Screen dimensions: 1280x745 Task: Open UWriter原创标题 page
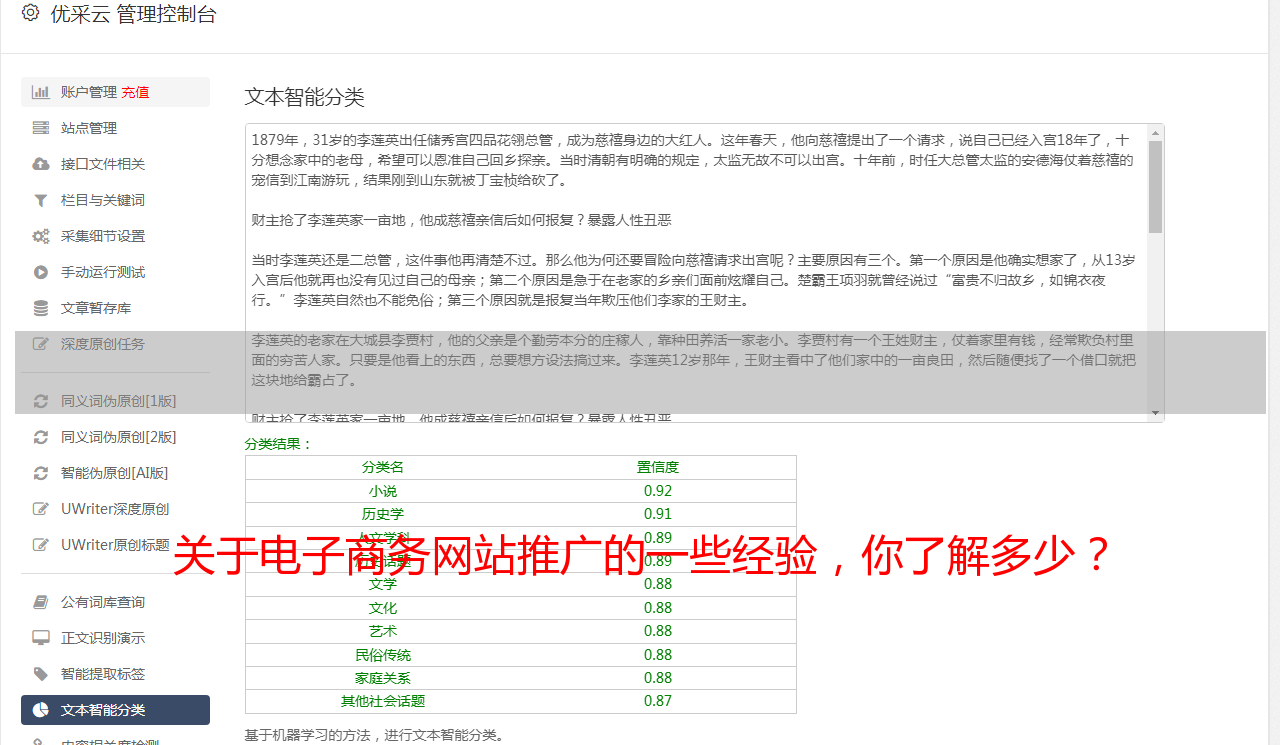(115, 545)
